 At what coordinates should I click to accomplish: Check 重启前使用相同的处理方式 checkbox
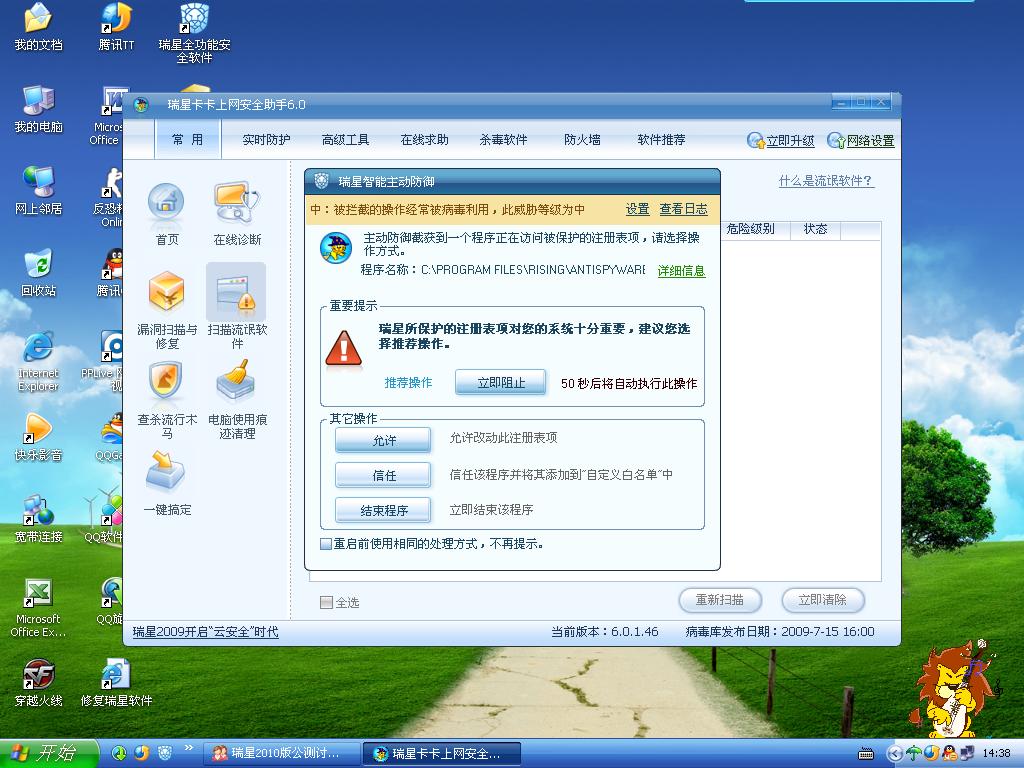[x=326, y=544]
